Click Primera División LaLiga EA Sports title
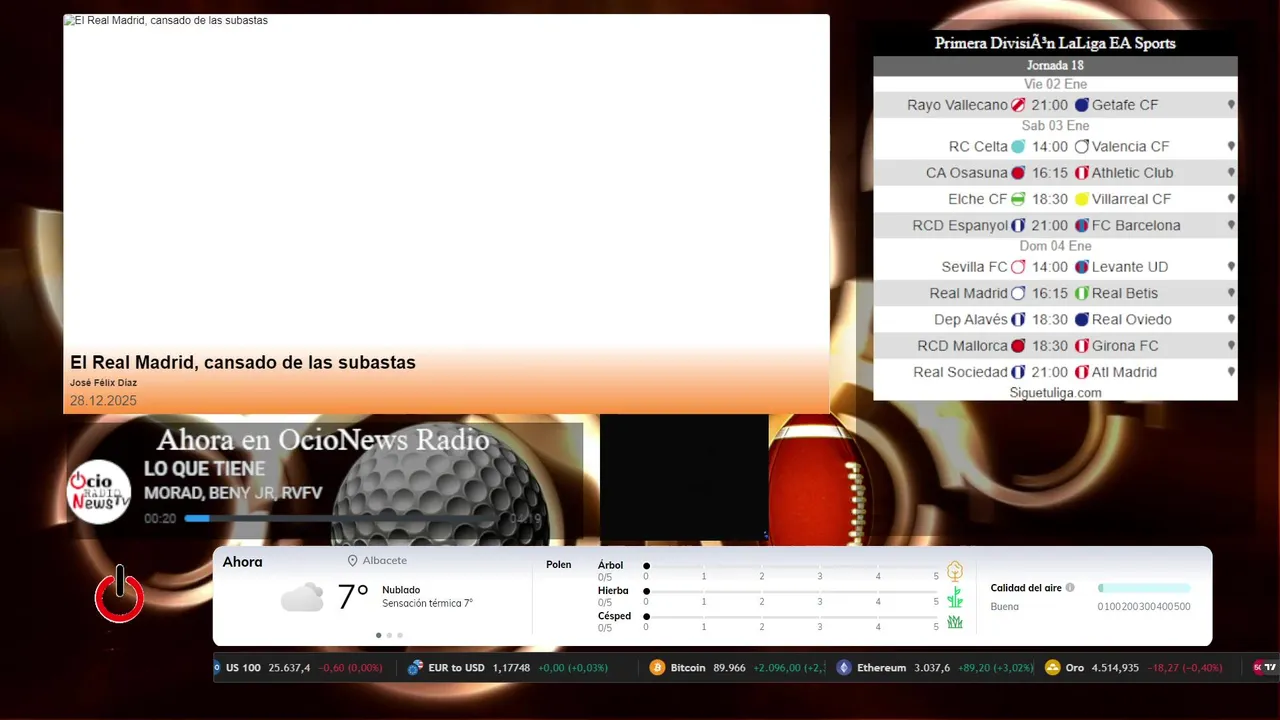Screen dimensions: 1280x720 click(1055, 43)
